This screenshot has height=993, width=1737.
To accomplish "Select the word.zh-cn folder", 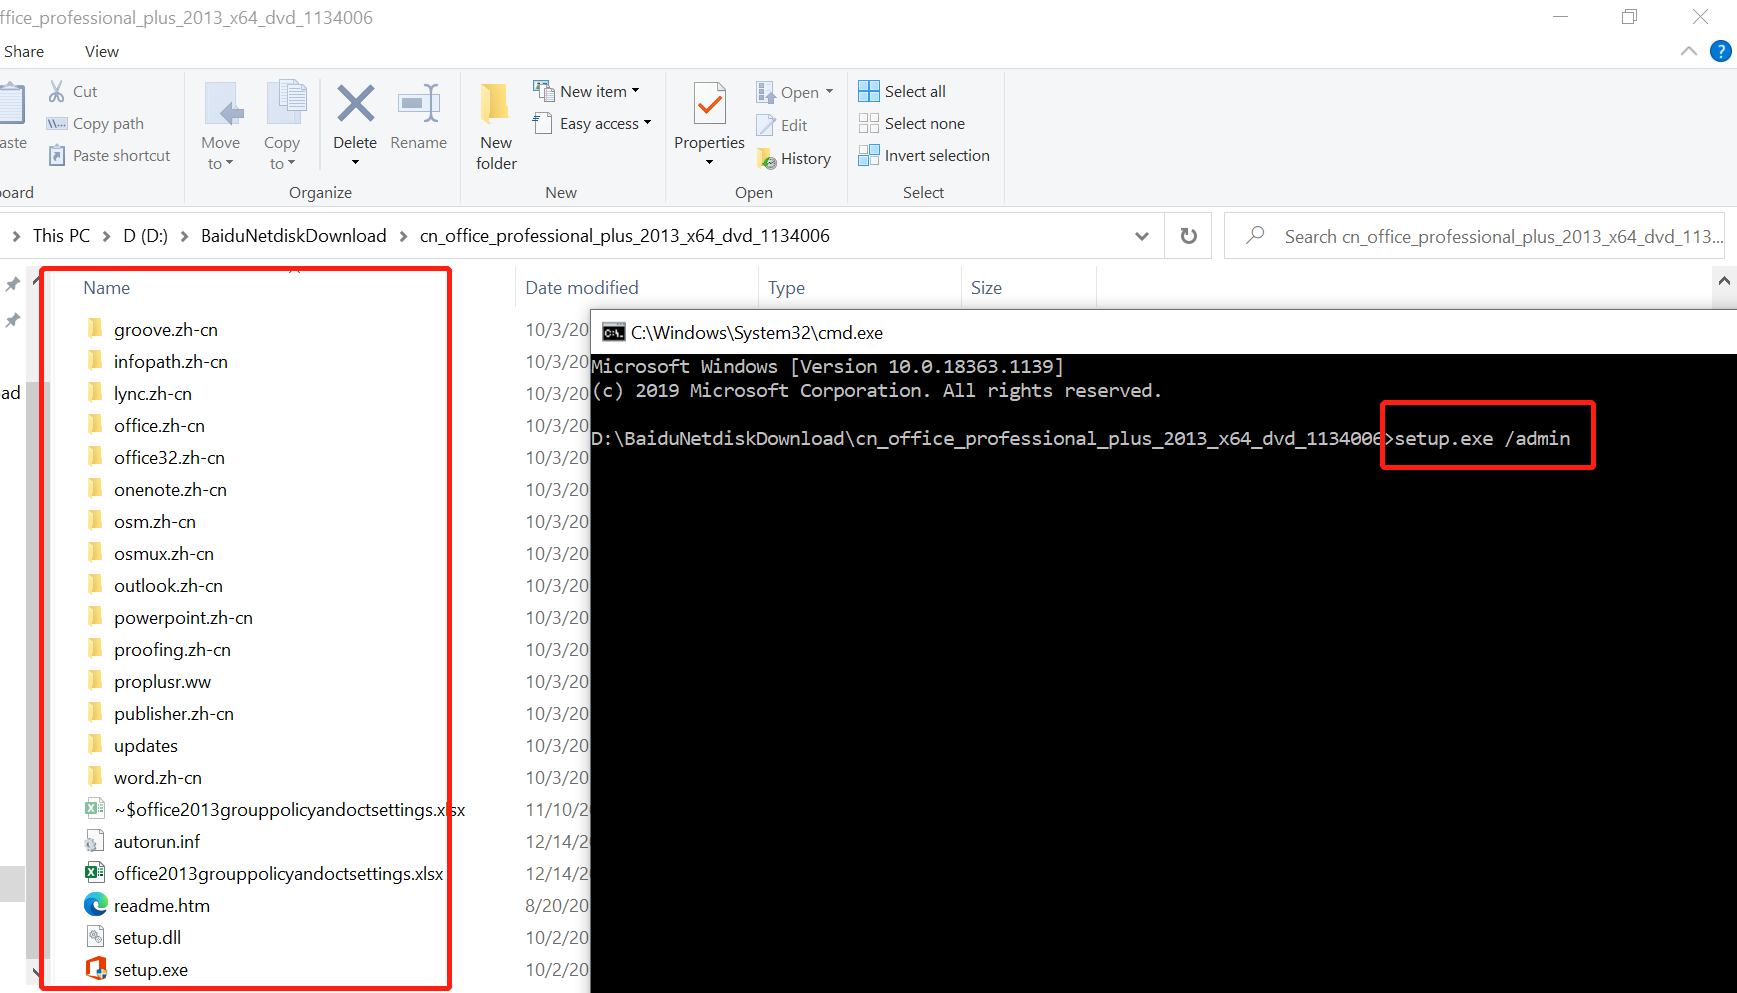I will pos(158,778).
